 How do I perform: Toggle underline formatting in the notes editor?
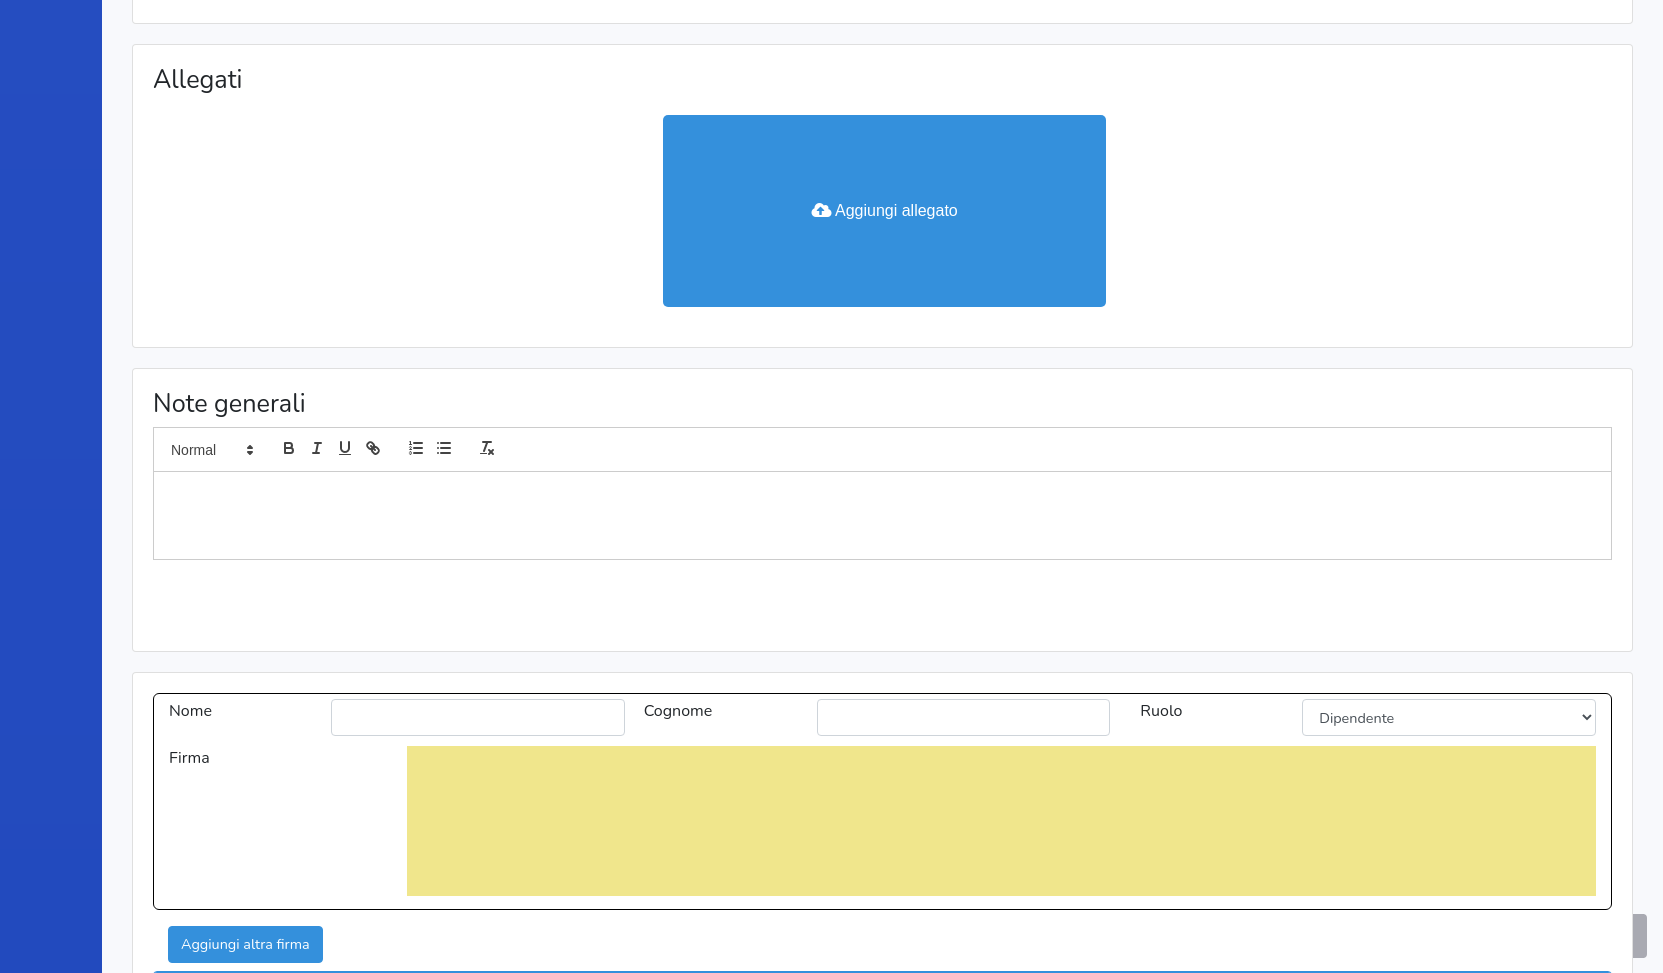[x=344, y=449]
